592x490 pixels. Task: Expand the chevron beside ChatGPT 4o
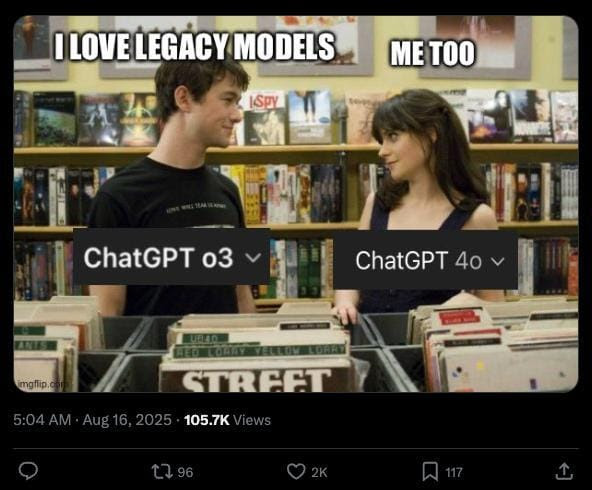click(498, 261)
